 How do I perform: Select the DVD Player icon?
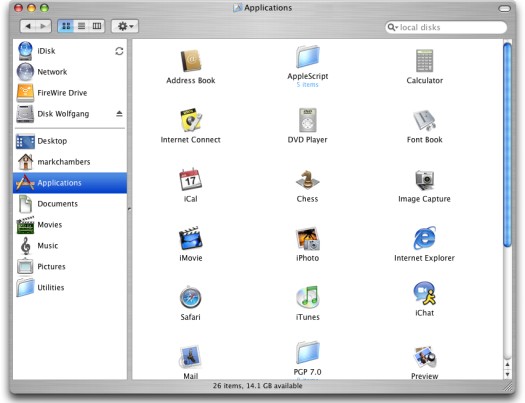[x=308, y=120]
